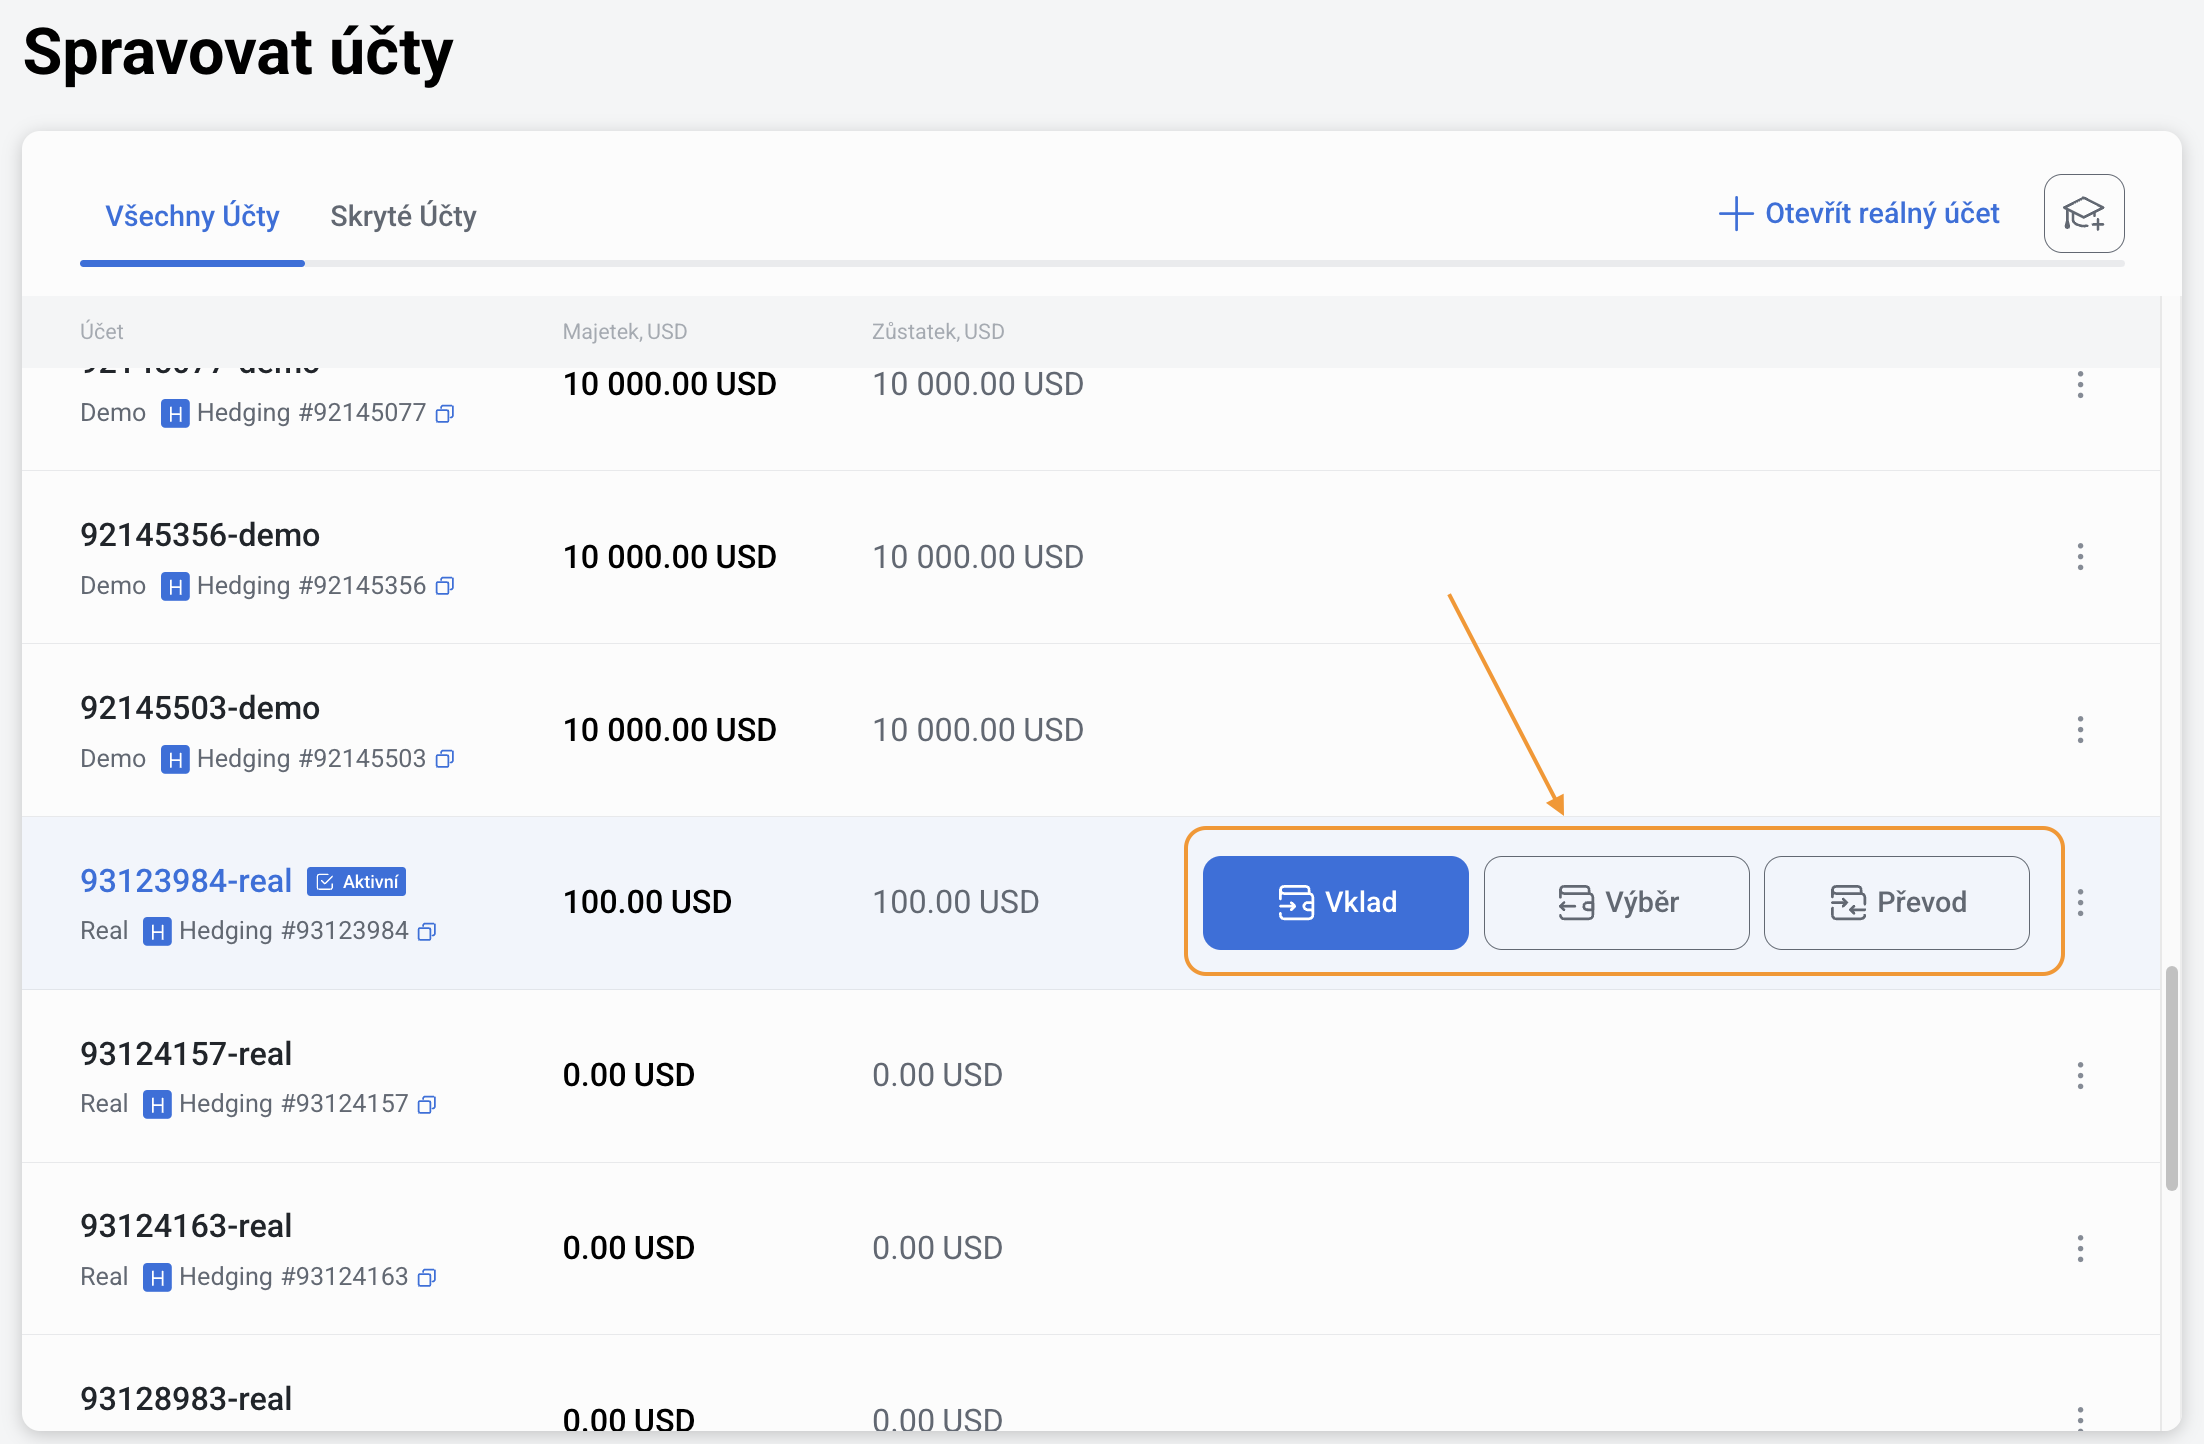Click the Převod transfer button

(1896, 903)
